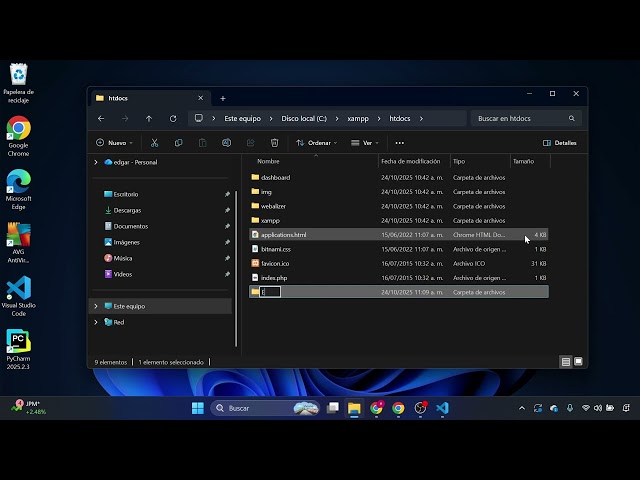The height and width of the screenshot is (480, 640).
Task: Open the Nuevo dropdown menu
Action: (114, 143)
